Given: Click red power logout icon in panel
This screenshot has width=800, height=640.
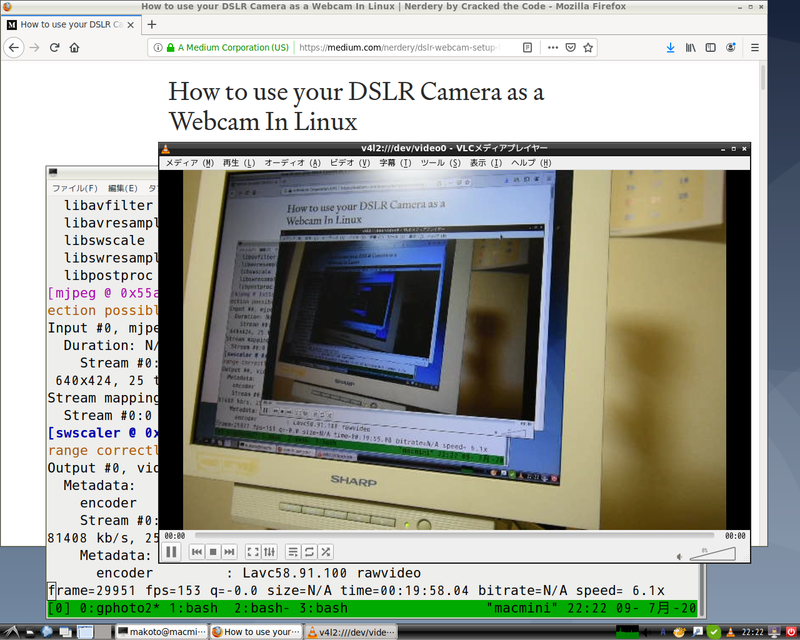Looking at the screenshot, I should [x=791, y=632].
